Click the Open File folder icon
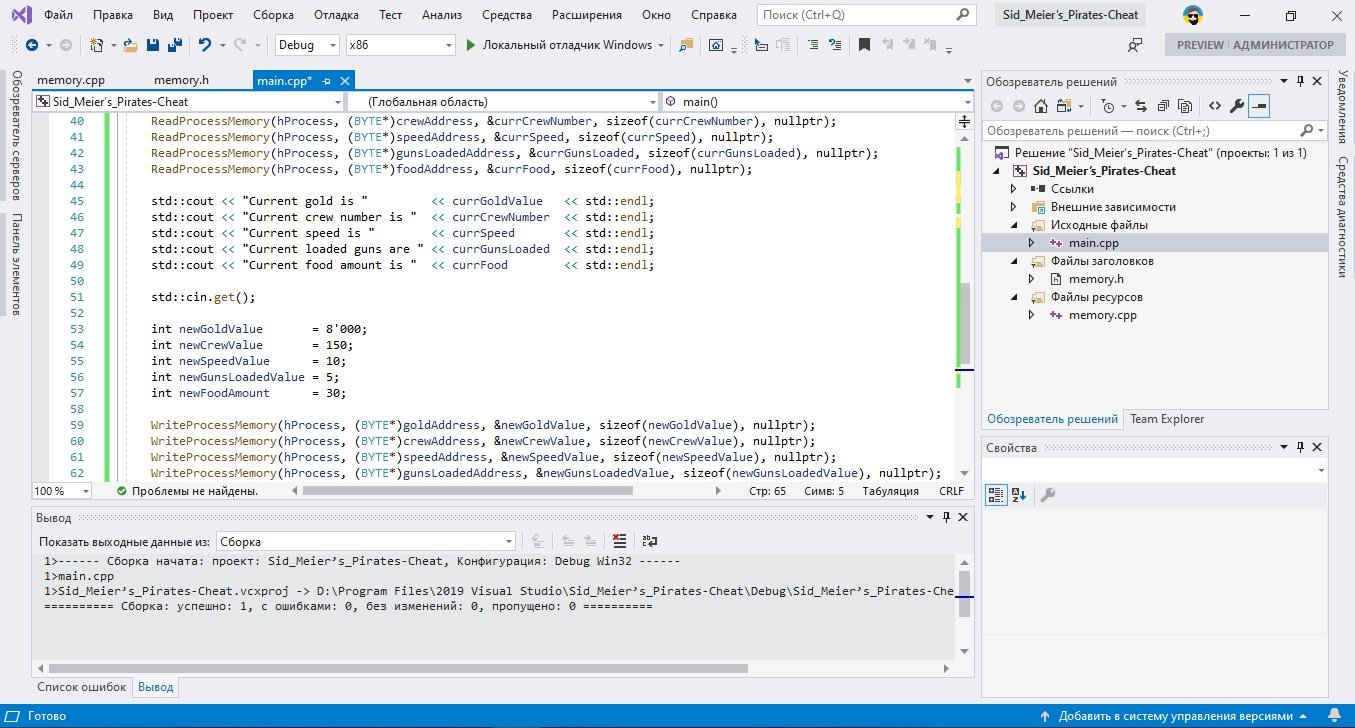The height and width of the screenshot is (728, 1355). pos(130,45)
